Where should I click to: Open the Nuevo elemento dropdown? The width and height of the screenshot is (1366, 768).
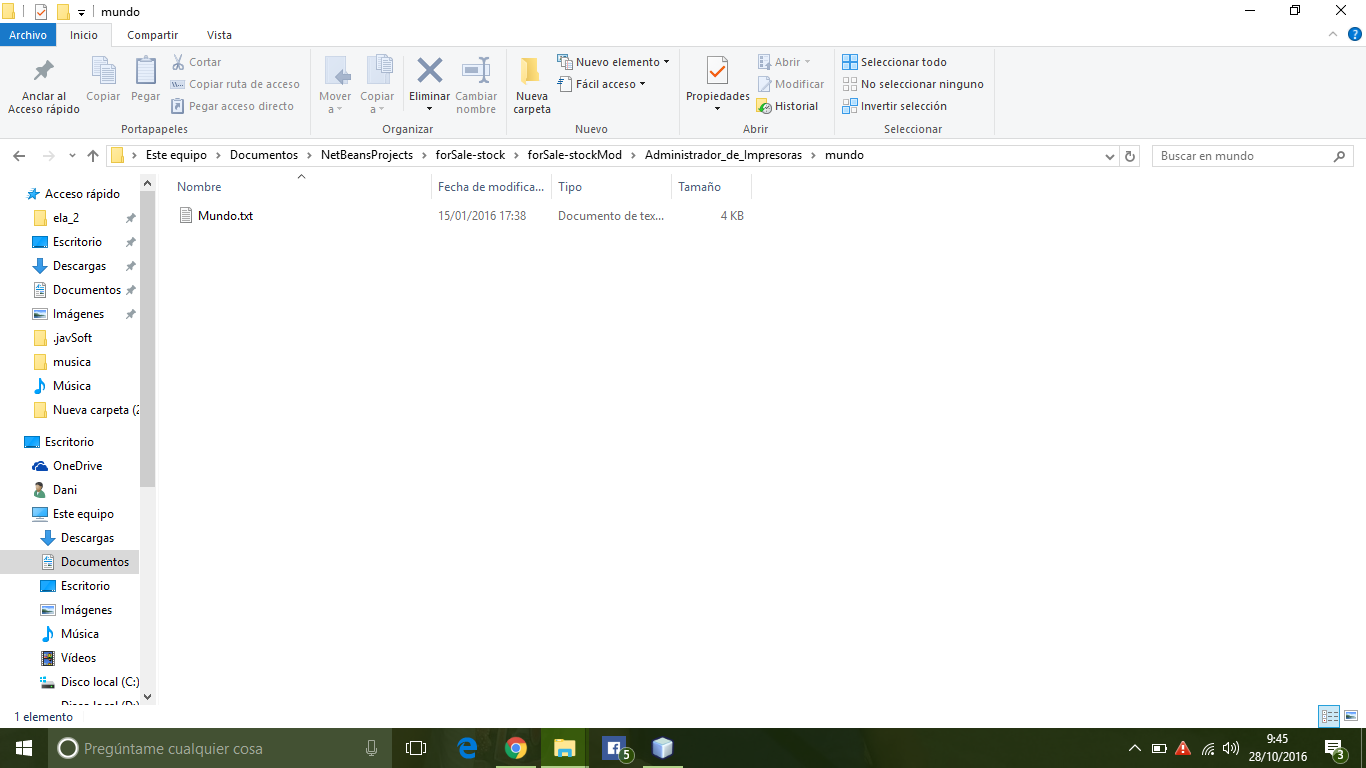click(x=613, y=62)
